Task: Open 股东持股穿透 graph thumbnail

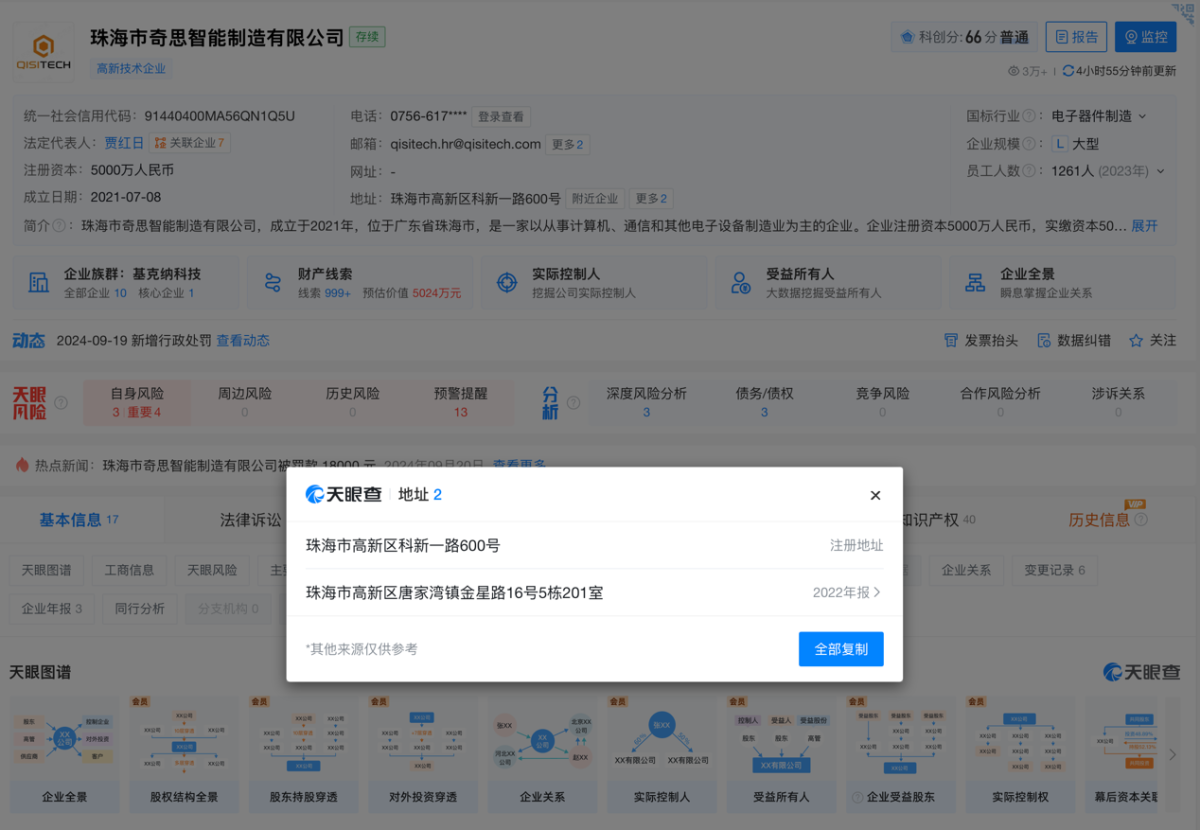Action: (303, 753)
